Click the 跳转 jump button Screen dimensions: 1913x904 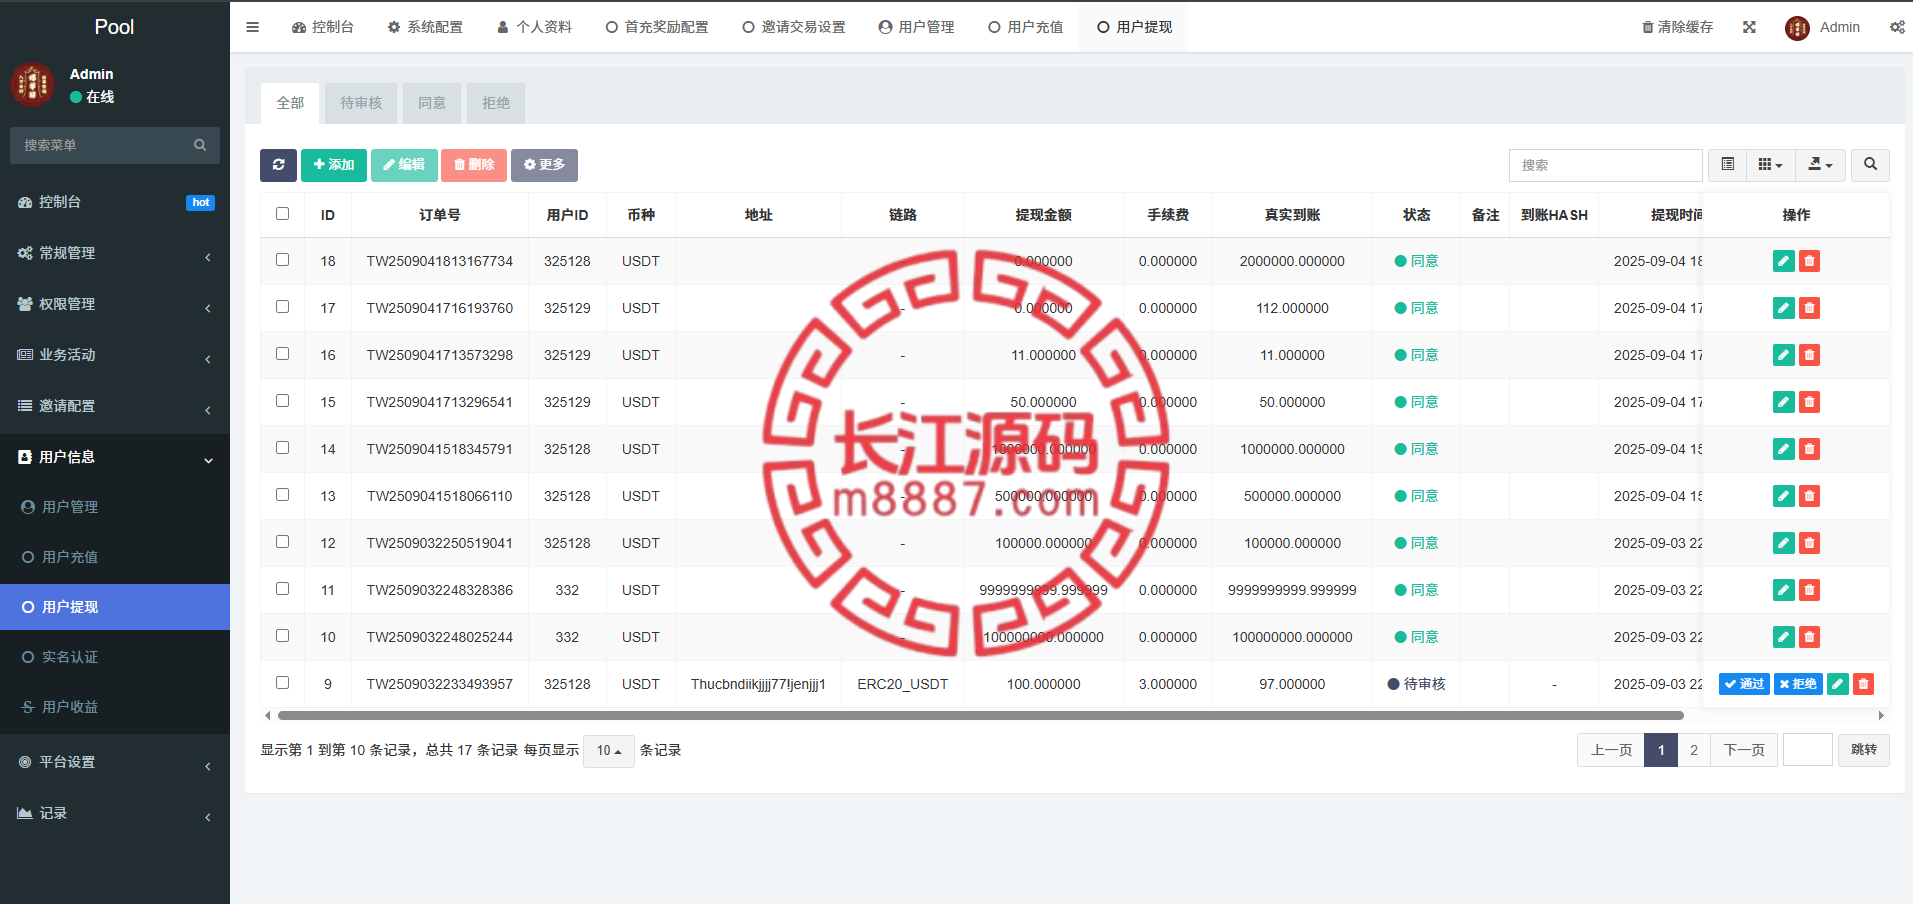click(1864, 750)
